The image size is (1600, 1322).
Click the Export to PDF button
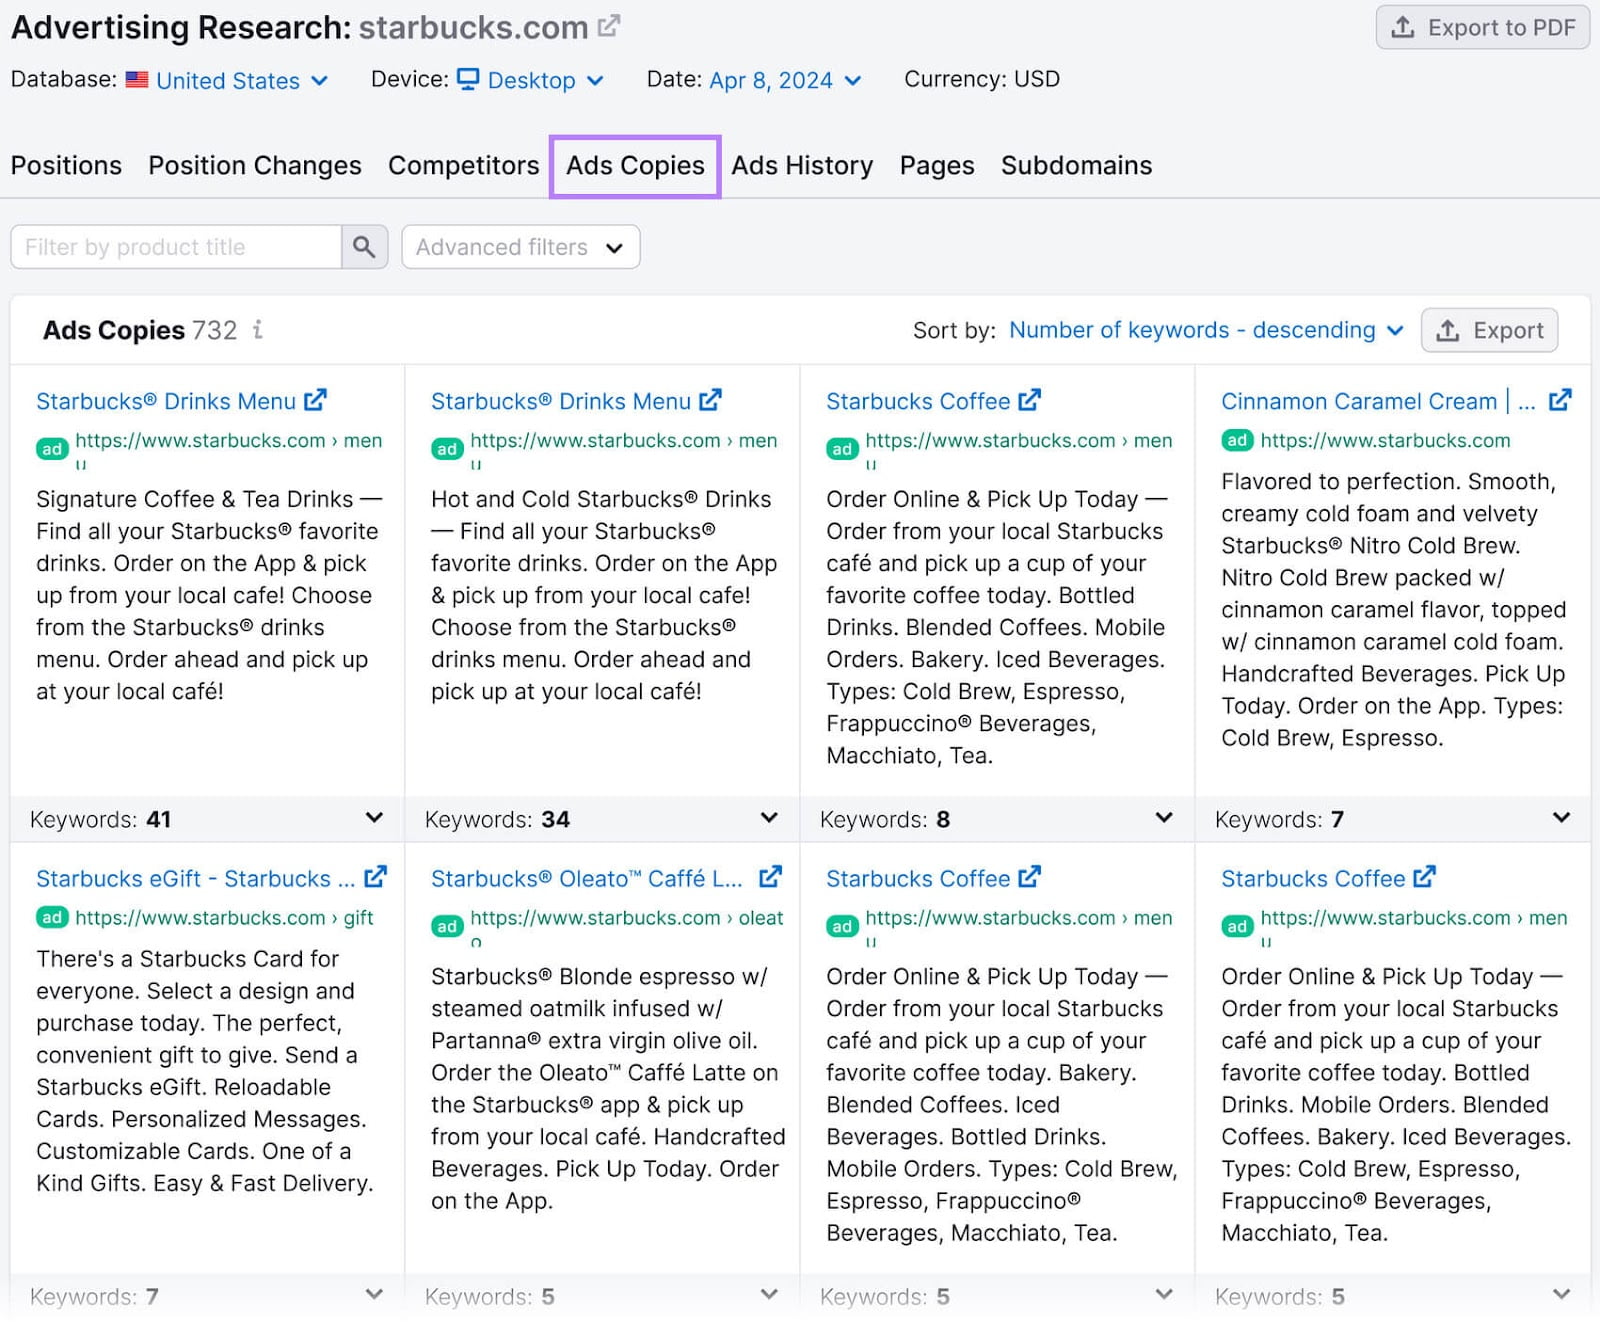pos(1482,28)
